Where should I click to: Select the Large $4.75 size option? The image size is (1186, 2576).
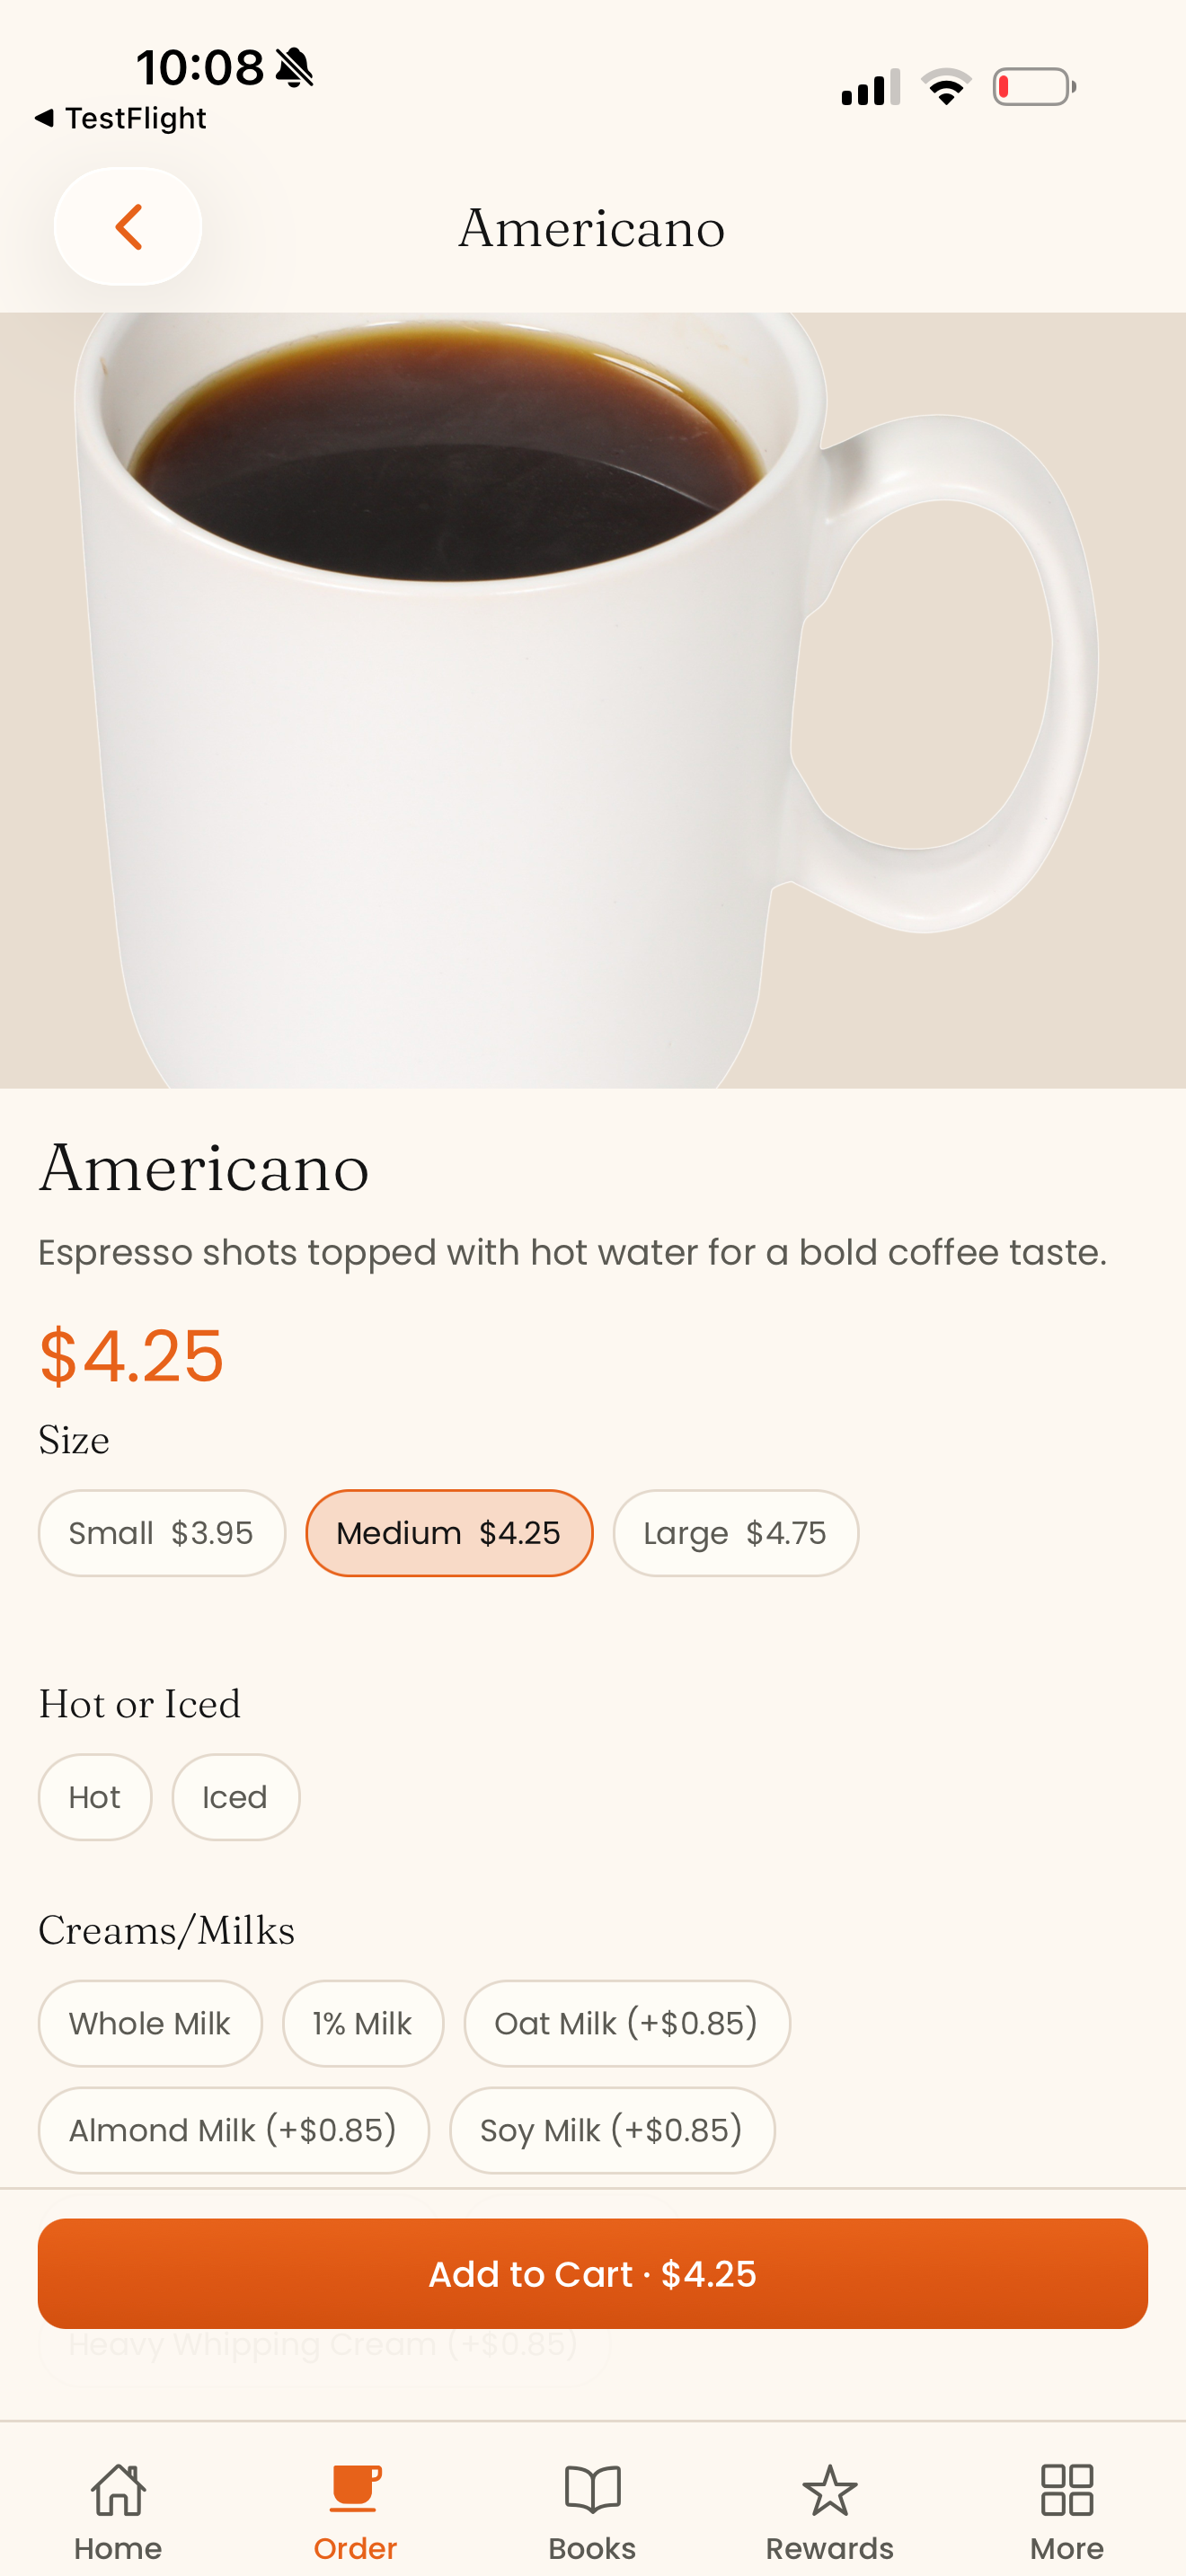tap(735, 1533)
